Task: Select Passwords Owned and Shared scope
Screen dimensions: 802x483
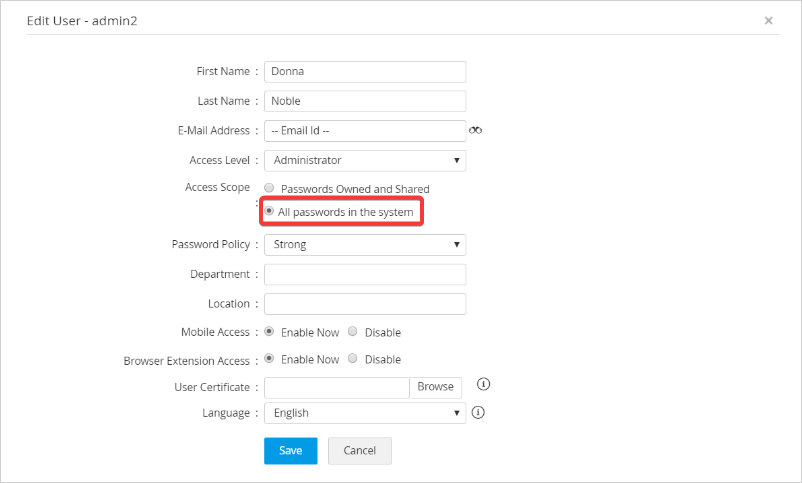Action: (269, 188)
